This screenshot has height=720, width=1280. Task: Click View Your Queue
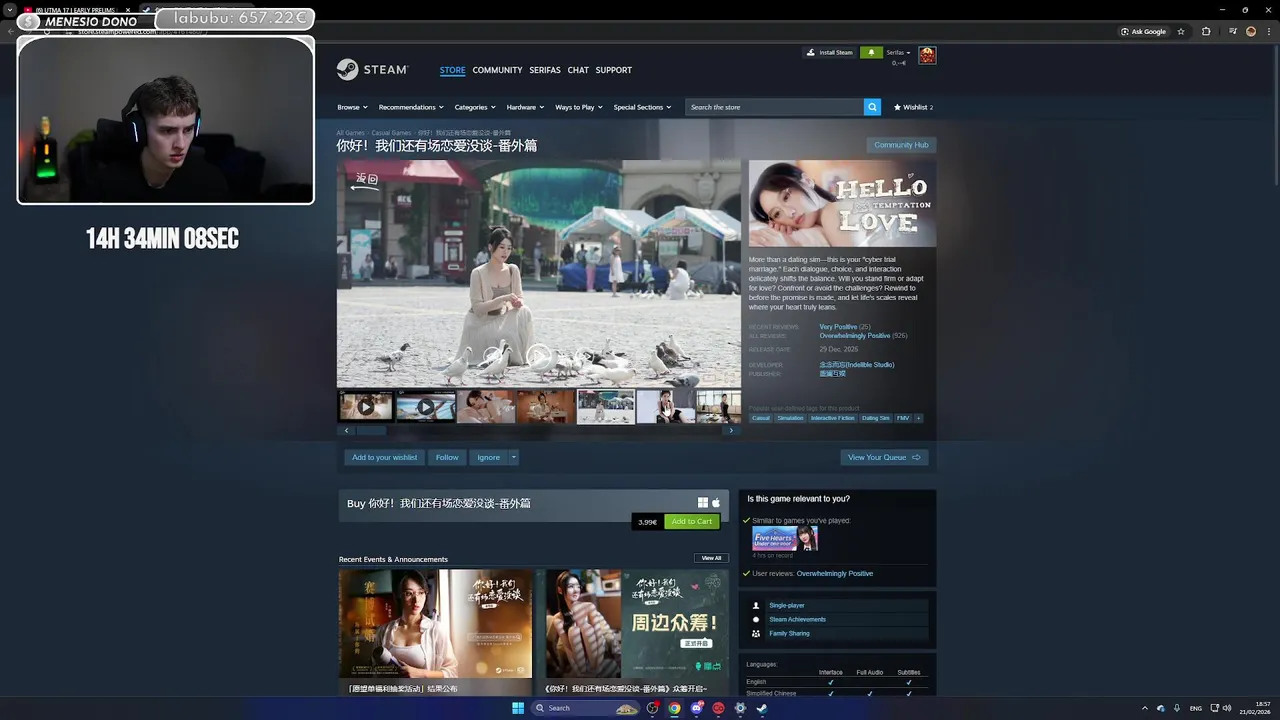click(x=884, y=457)
